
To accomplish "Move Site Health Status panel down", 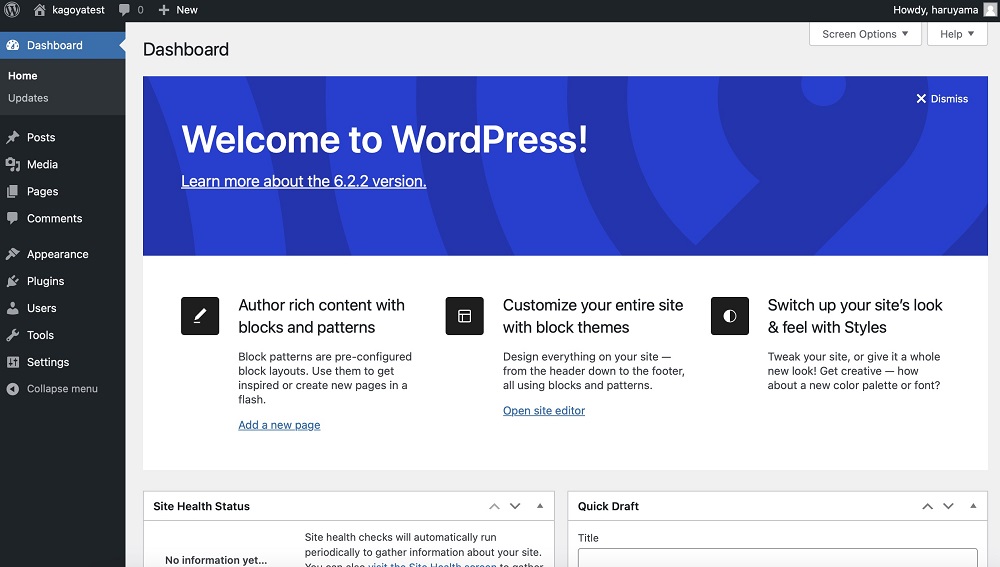I will point(515,507).
